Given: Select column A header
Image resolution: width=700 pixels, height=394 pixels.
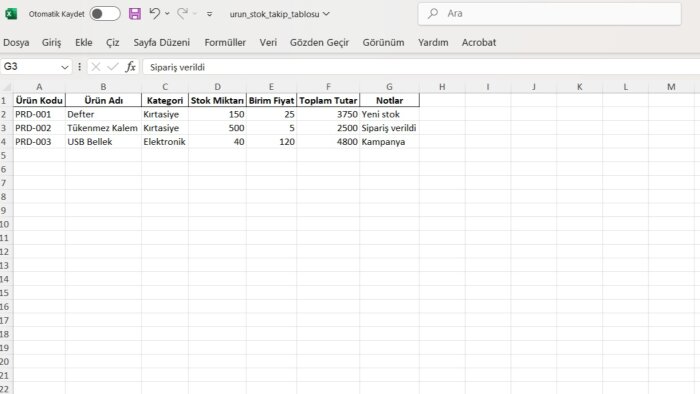Looking at the screenshot, I should (39, 87).
